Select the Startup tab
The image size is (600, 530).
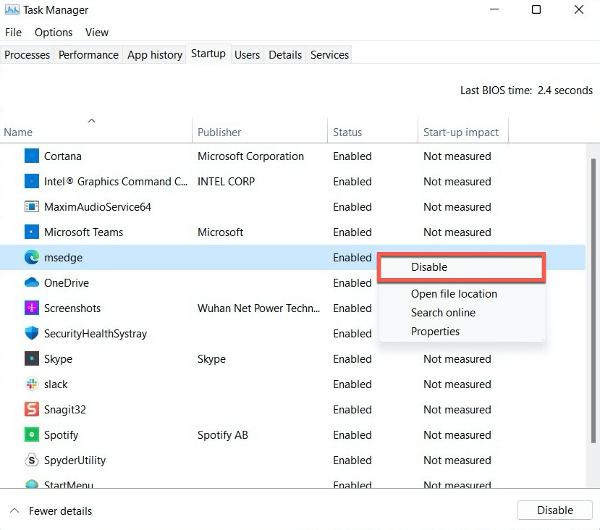pyautogui.click(x=208, y=54)
